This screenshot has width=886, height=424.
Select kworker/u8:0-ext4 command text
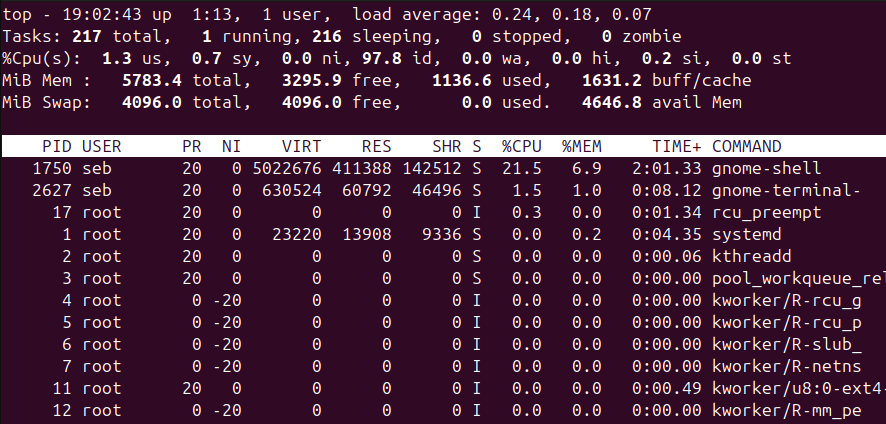(x=799, y=389)
